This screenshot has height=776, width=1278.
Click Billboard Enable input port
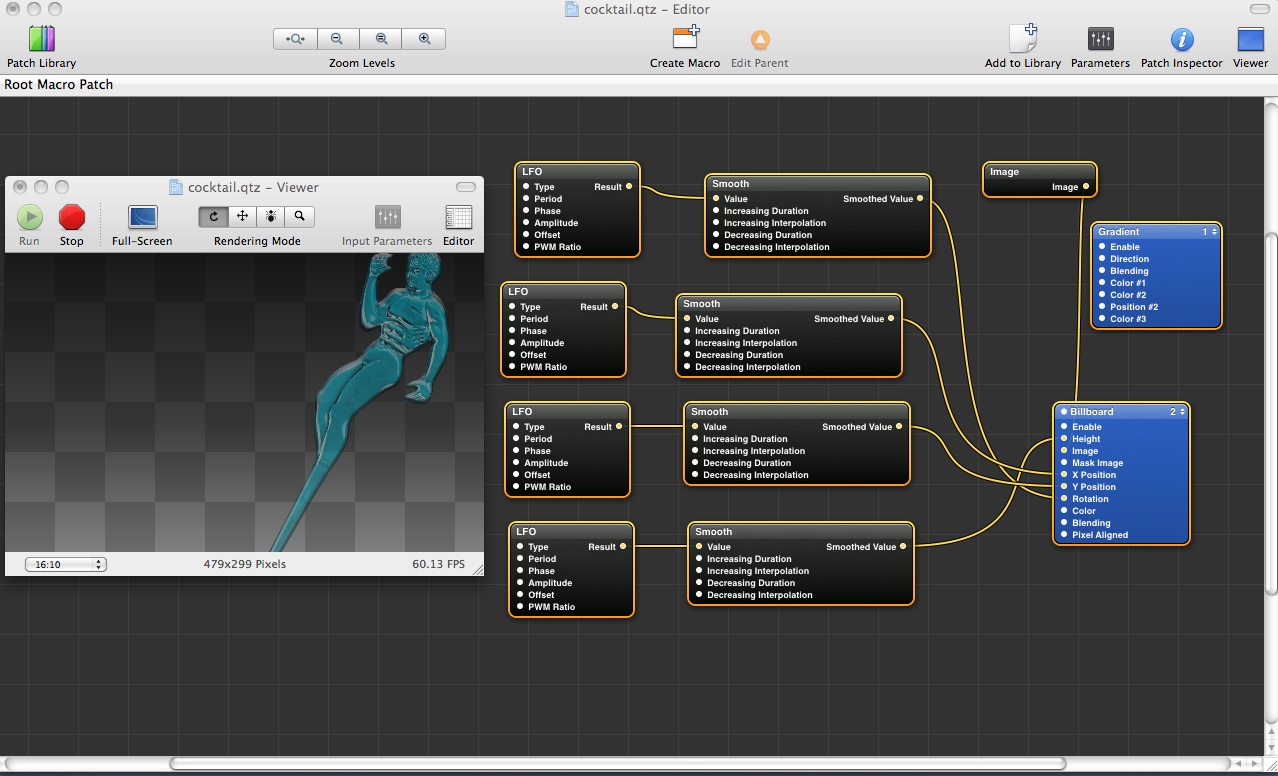pyautogui.click(x=1064, y=427)
